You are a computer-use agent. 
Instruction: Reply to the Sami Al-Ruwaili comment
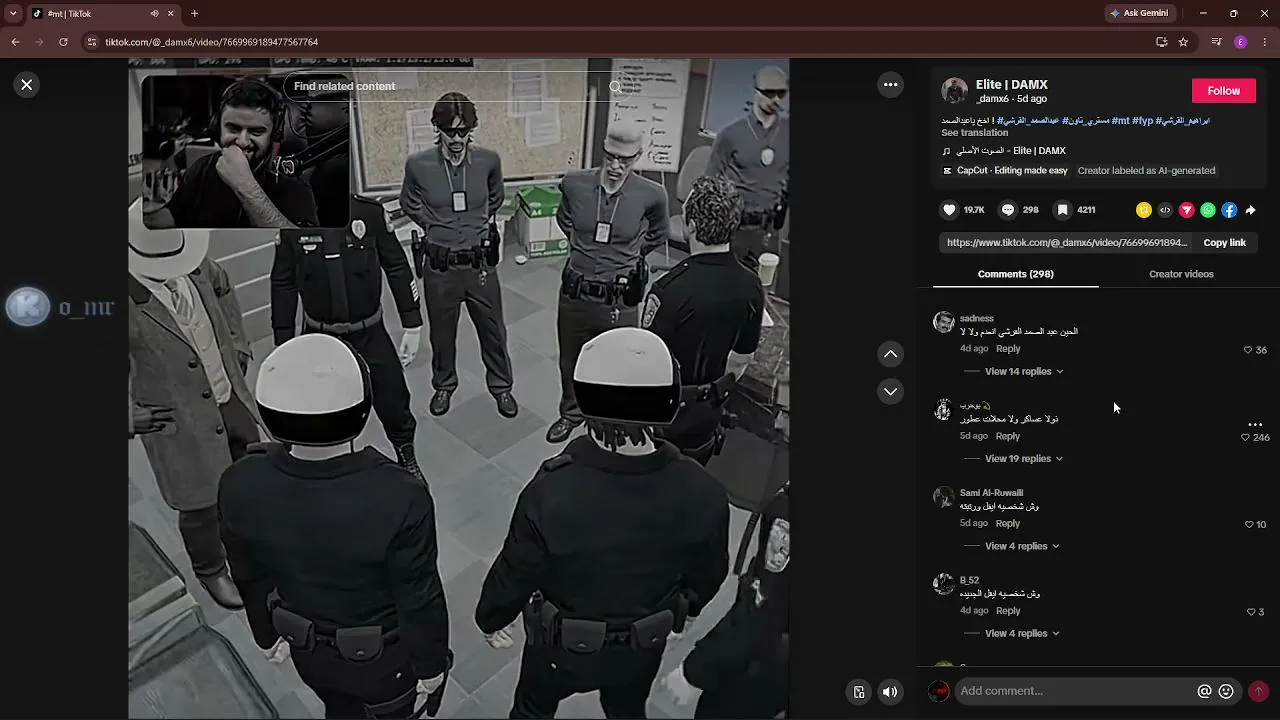point(1008,524)
